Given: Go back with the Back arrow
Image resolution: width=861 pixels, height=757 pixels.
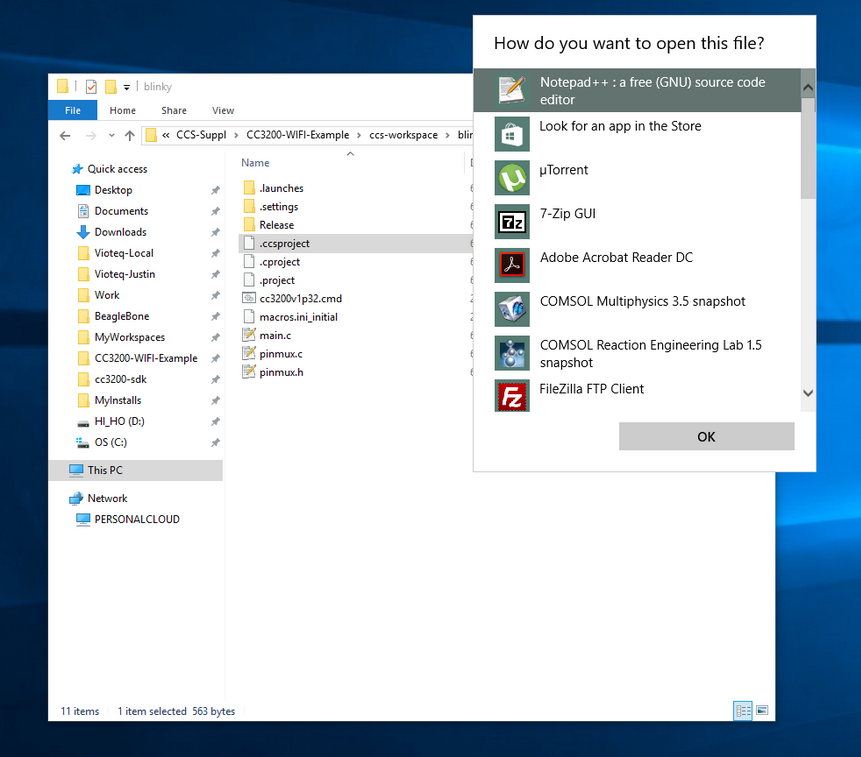Looking at the screenshot, I should 65,135.
